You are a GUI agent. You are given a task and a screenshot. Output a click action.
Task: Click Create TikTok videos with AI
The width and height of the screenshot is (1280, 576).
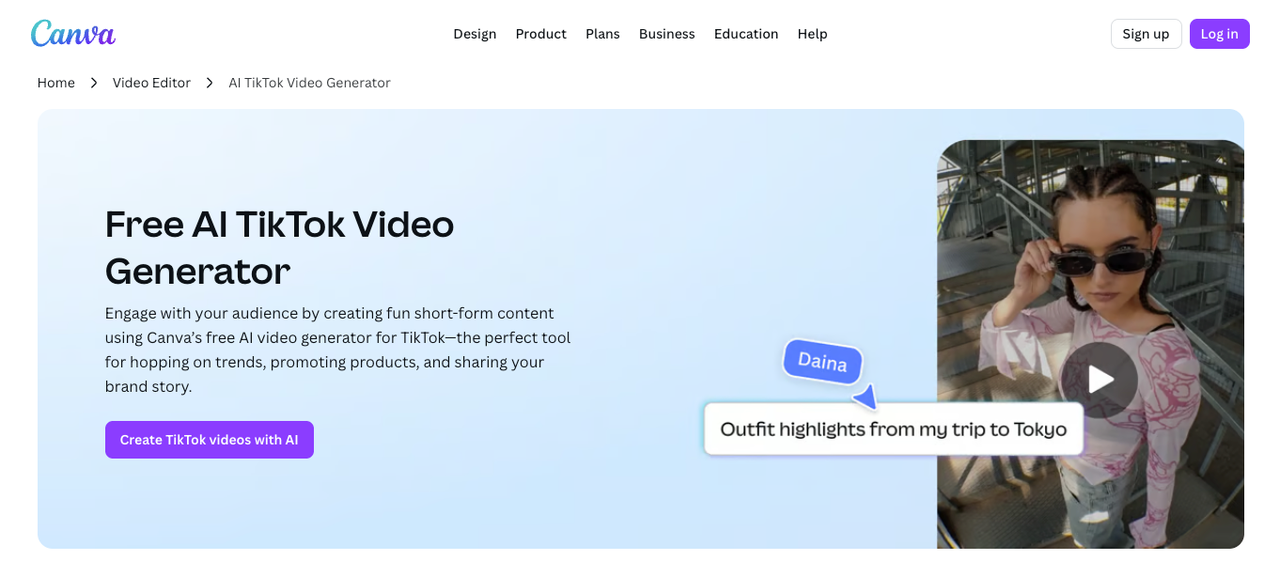(x=209, y=440)
